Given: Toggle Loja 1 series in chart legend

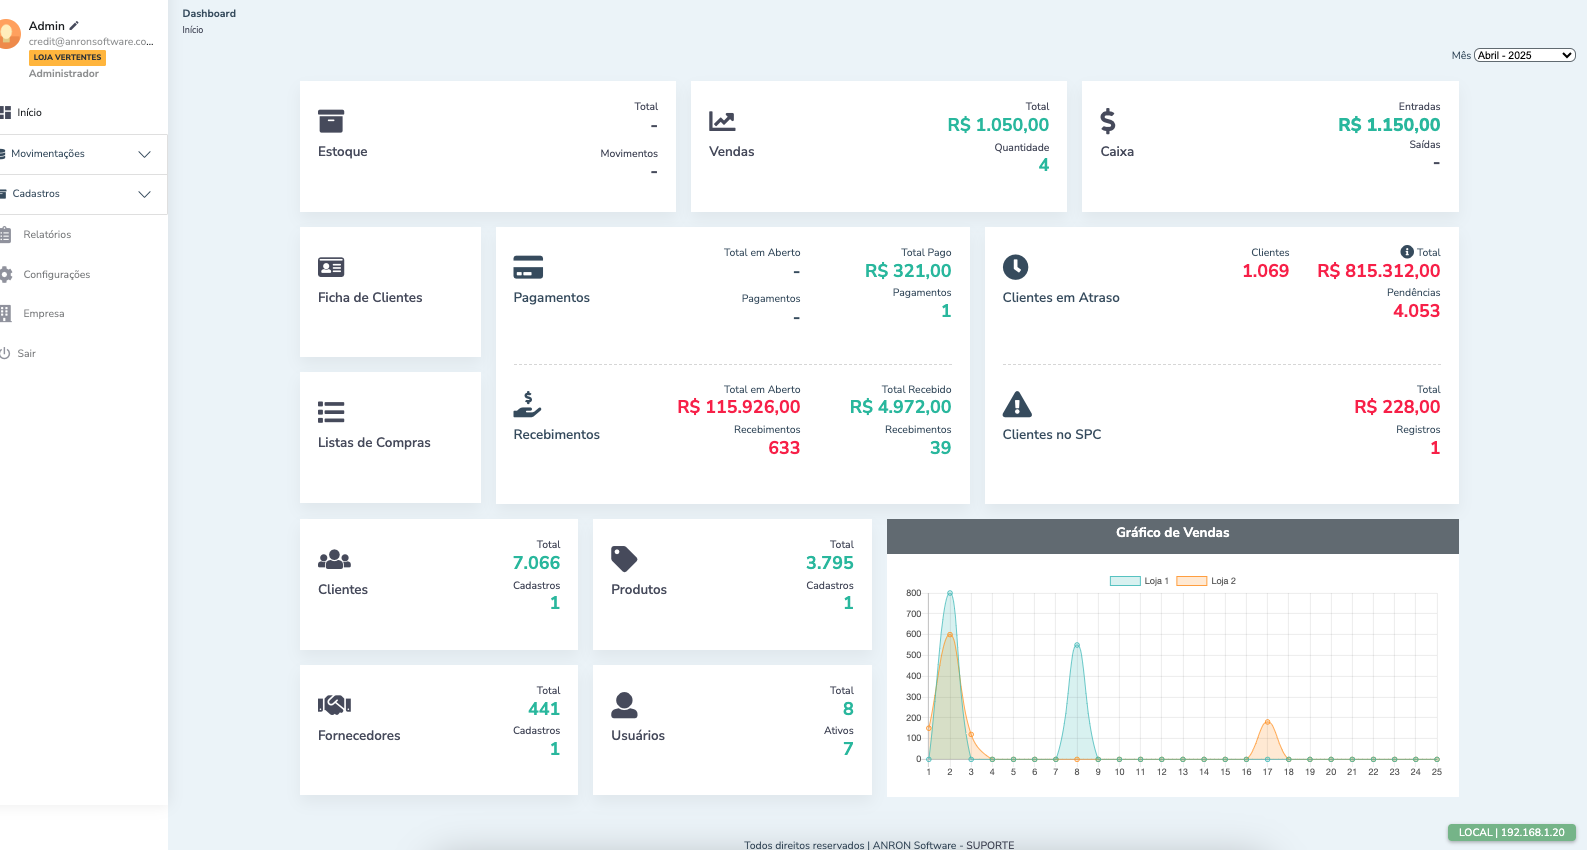Looking at the screenshot, I should (1139, 581).
